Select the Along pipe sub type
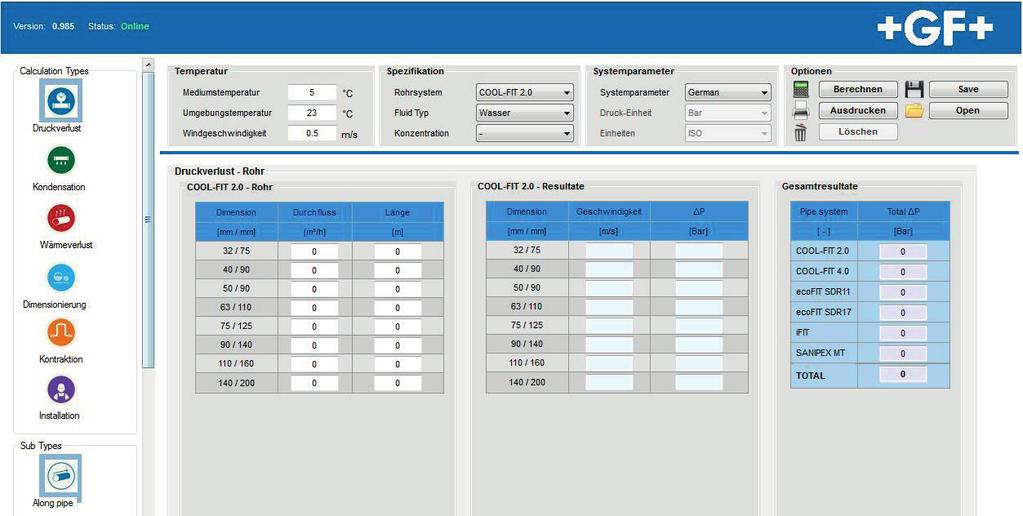The image size is (1023, 516). click(61, 477)
